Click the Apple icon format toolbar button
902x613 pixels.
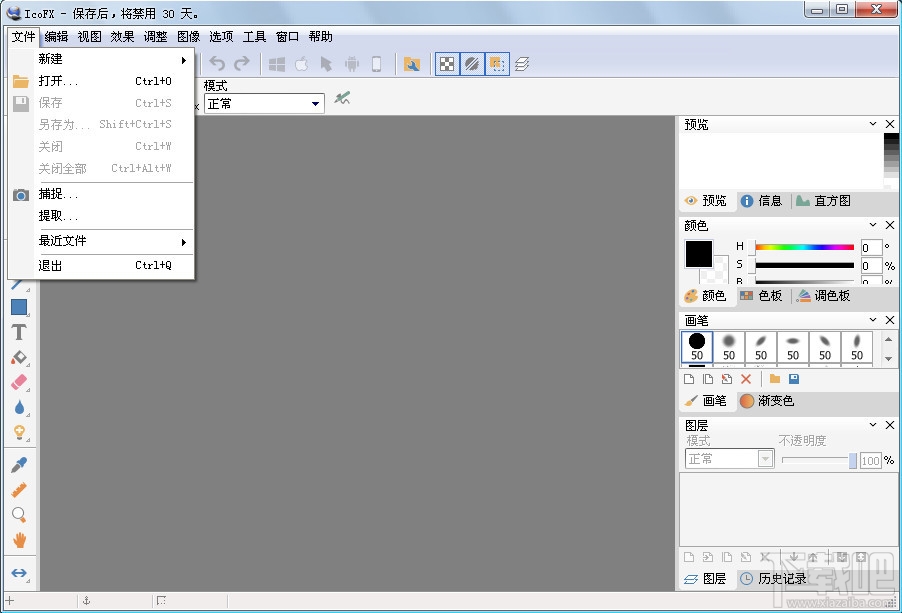(301, 63)
